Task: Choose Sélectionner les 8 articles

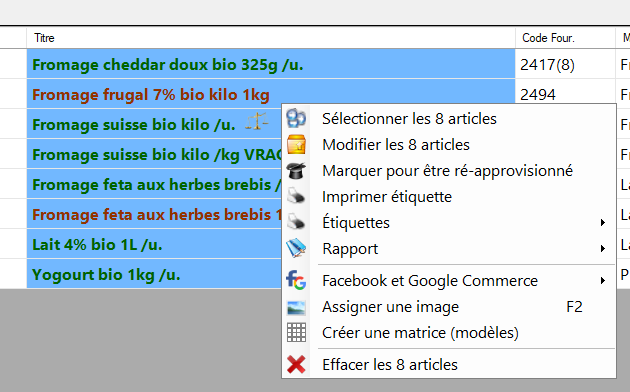Action: pyautogui.click(x=449, y=118)
